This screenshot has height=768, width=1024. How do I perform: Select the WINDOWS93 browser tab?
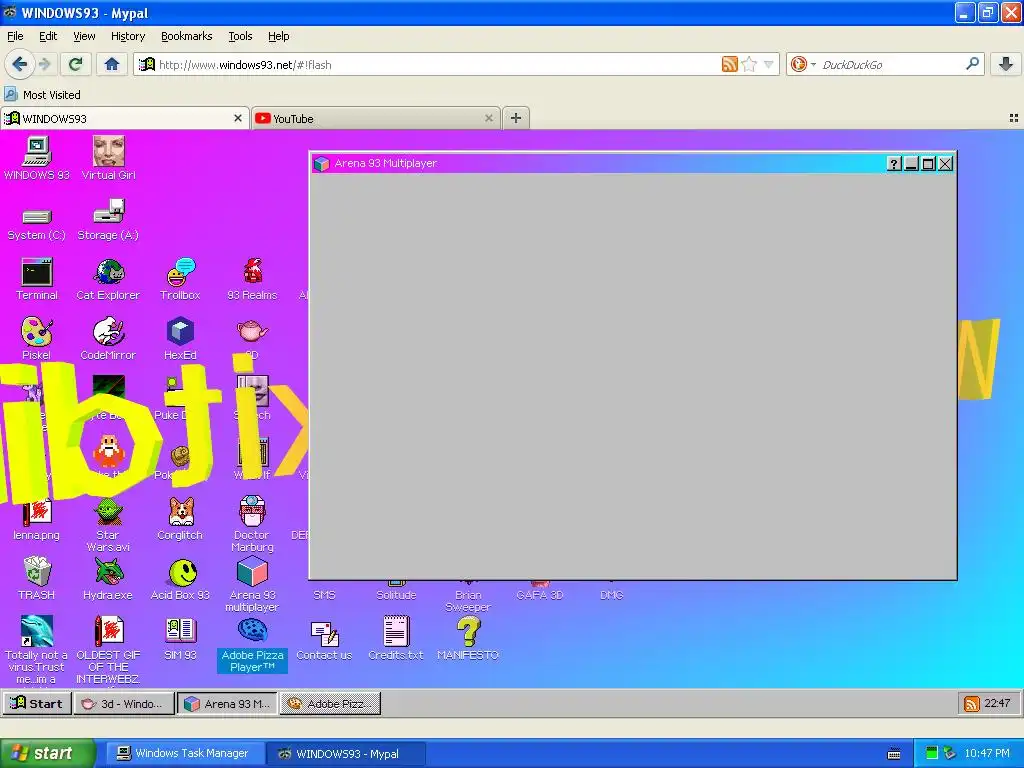pos(124,118)
